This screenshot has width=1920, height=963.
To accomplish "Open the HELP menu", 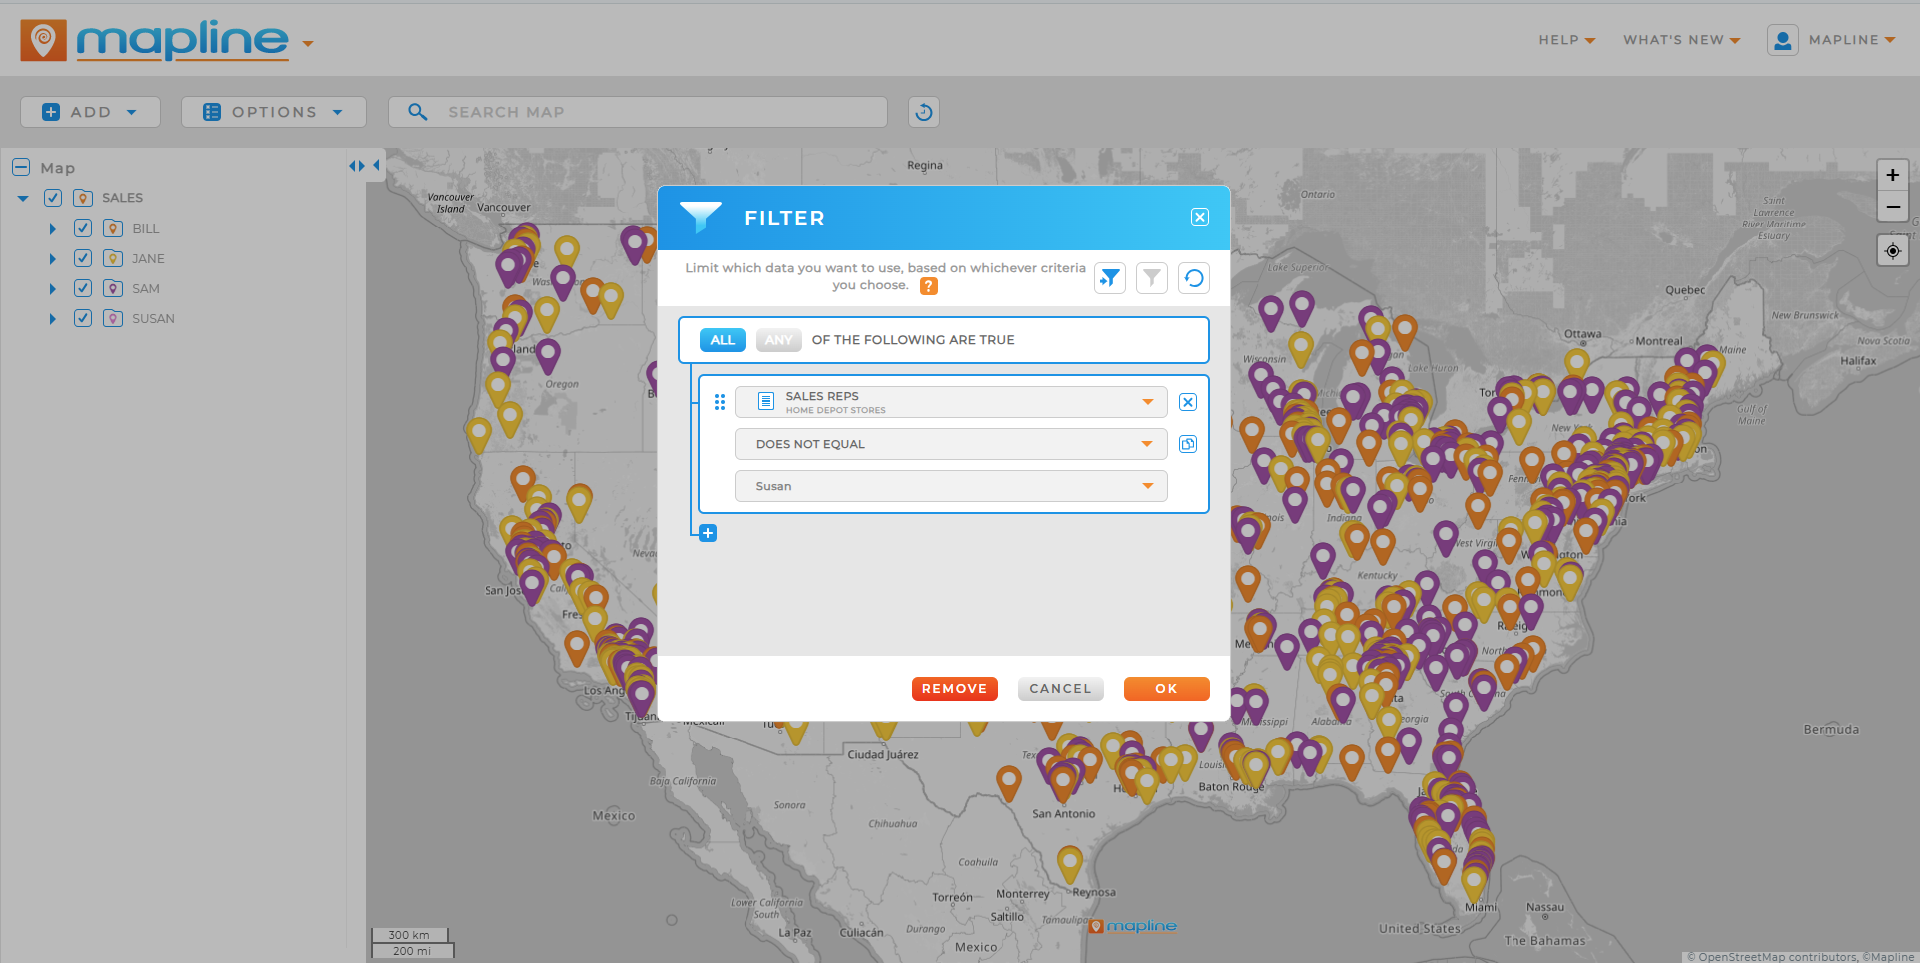I will (x=1566, y=40).
